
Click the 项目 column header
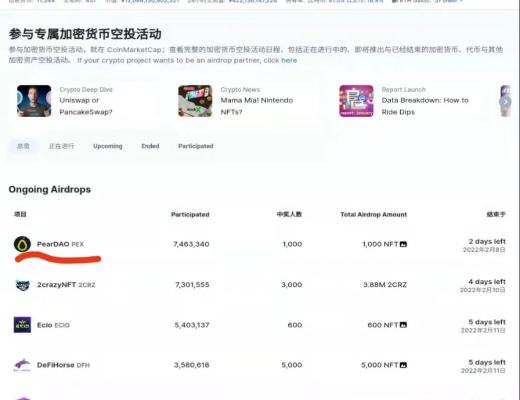[x=20, y=214]
